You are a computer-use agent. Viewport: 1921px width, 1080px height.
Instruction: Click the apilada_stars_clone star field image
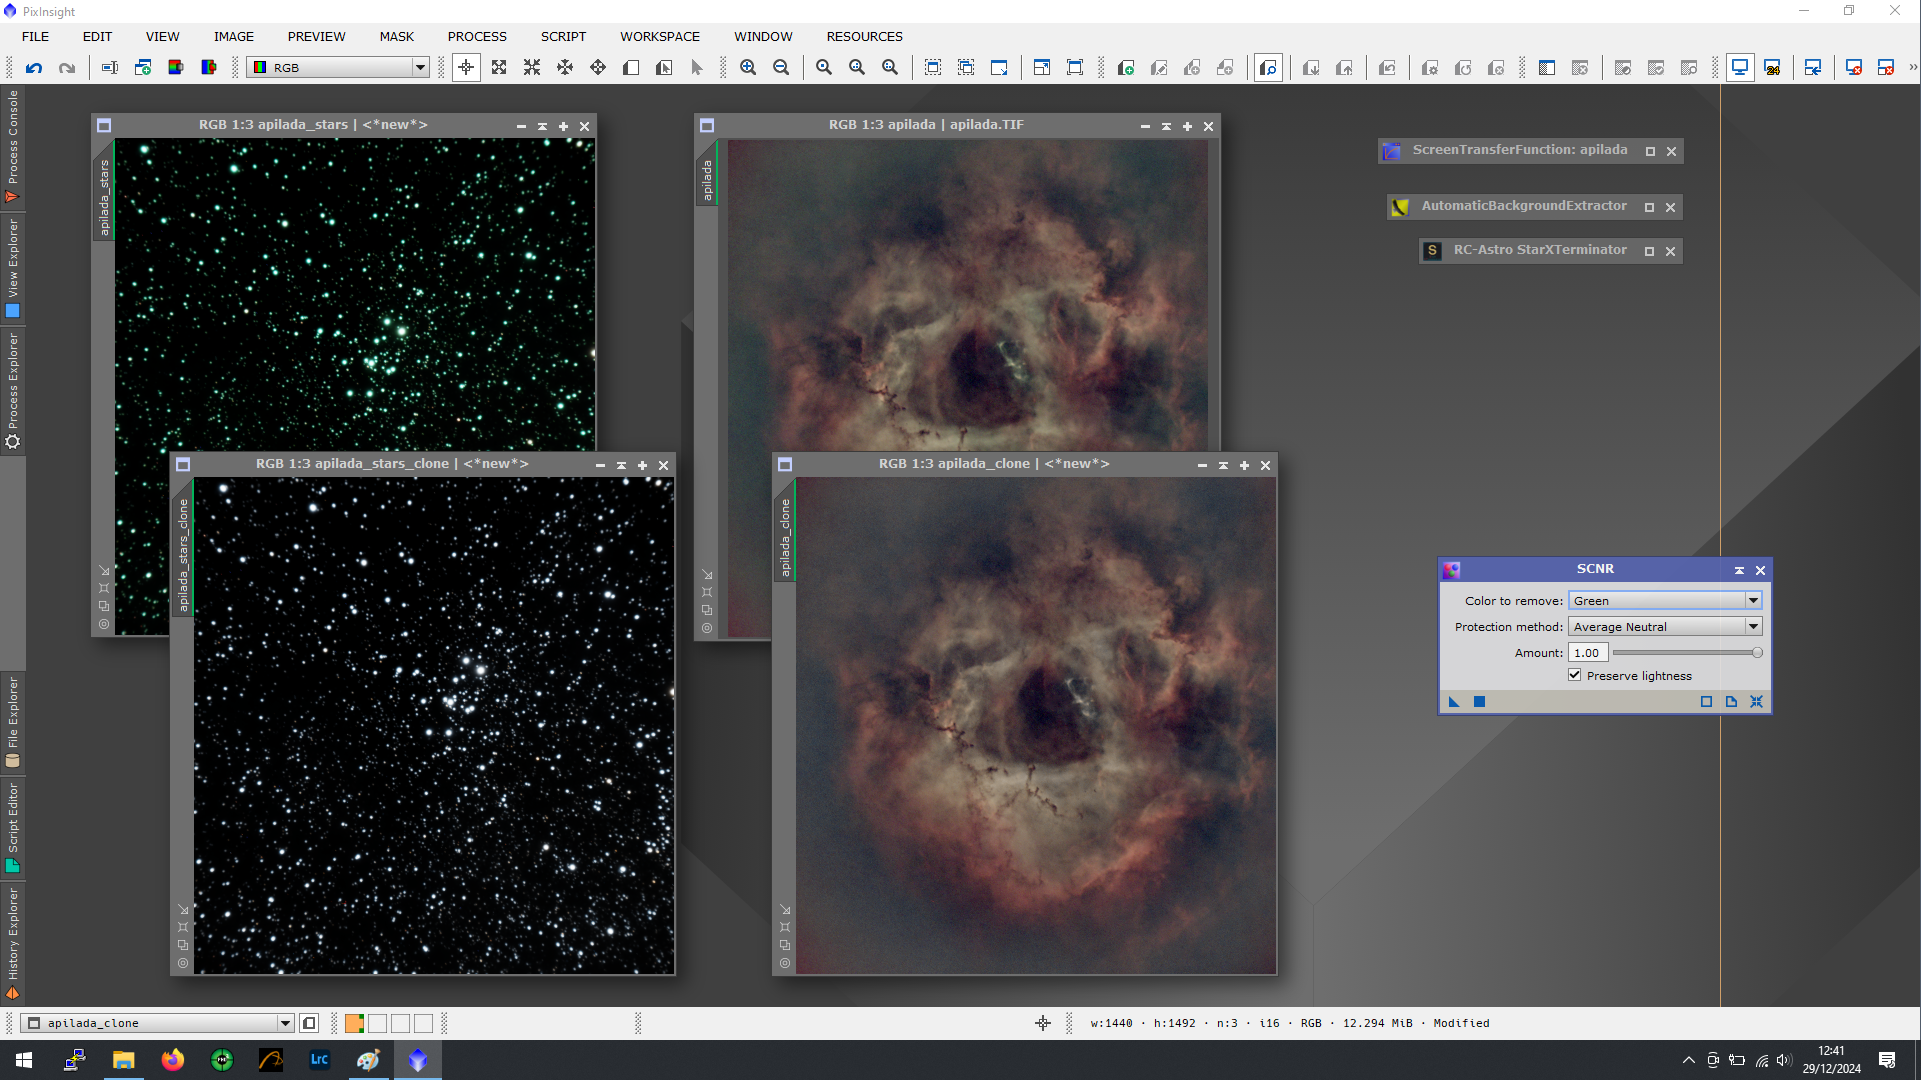tap(433, 725)
